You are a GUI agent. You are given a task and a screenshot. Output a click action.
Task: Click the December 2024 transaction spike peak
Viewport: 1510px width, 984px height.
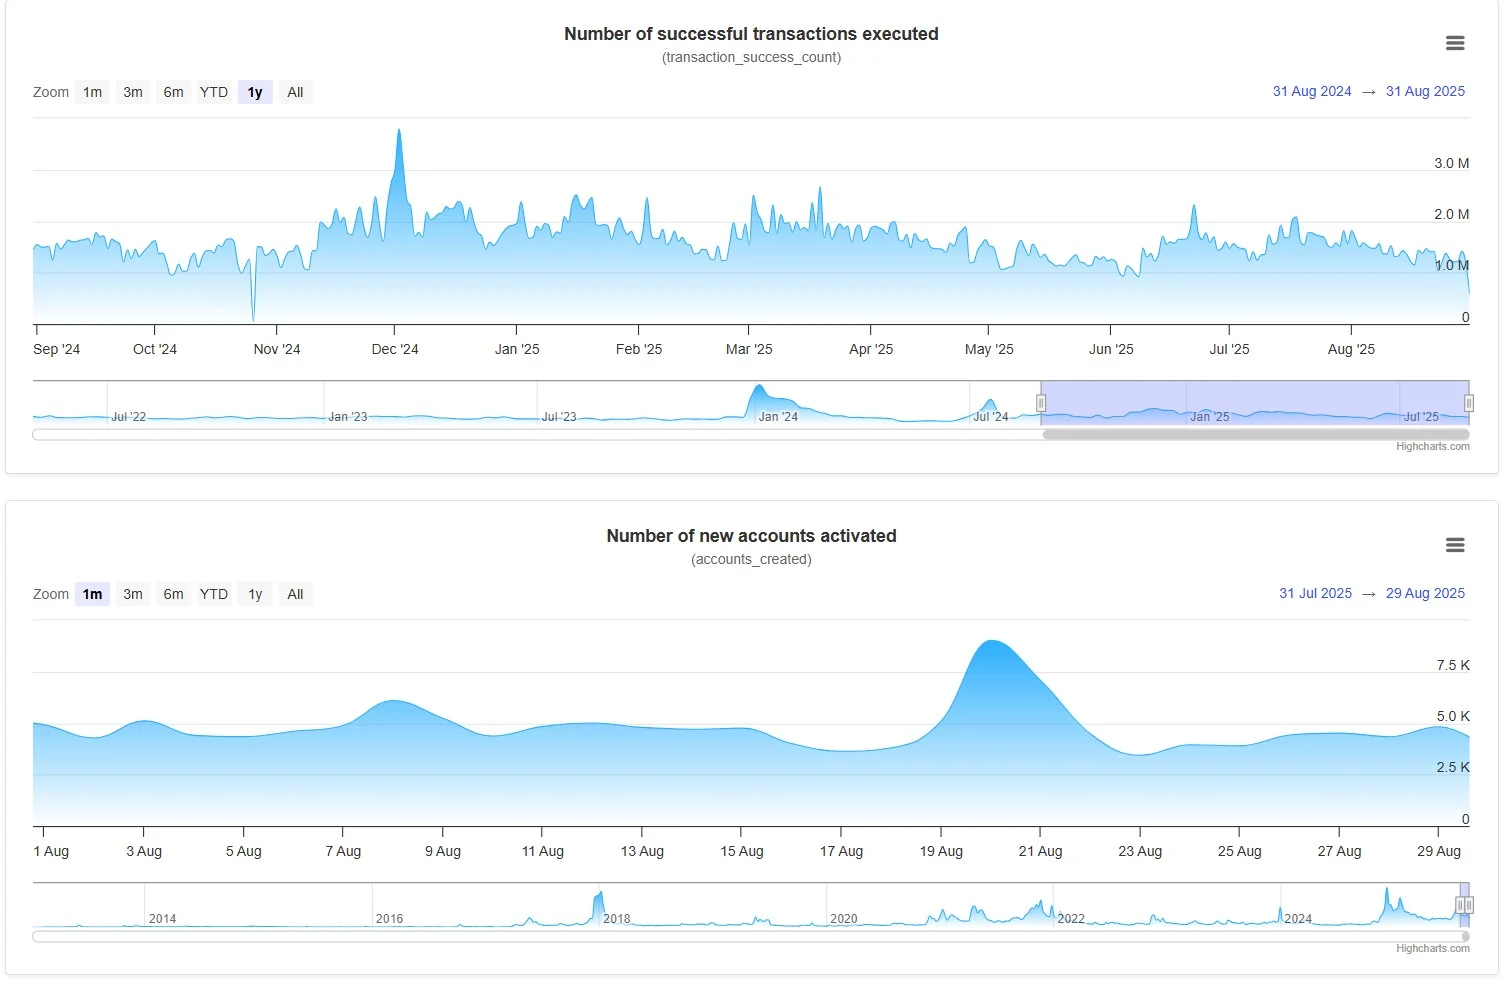pos(399,131)
